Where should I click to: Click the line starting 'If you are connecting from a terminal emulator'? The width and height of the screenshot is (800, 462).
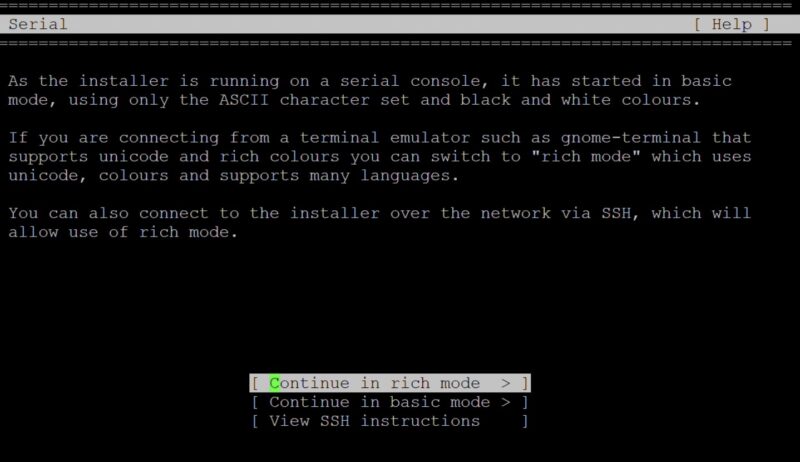point(380,138)
